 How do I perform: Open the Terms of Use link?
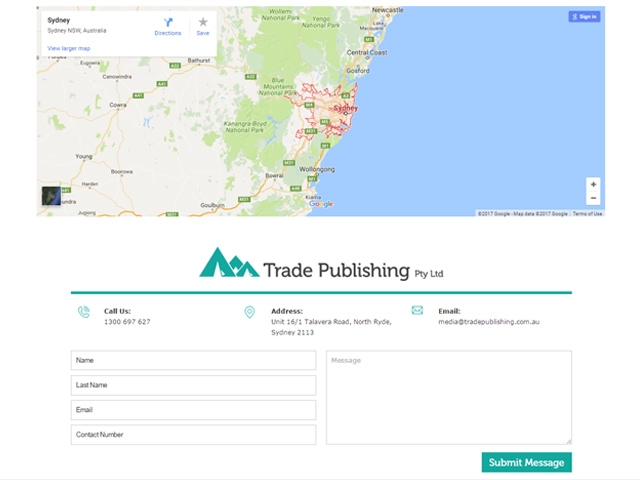pyautogui.click(x=587, y=213)
